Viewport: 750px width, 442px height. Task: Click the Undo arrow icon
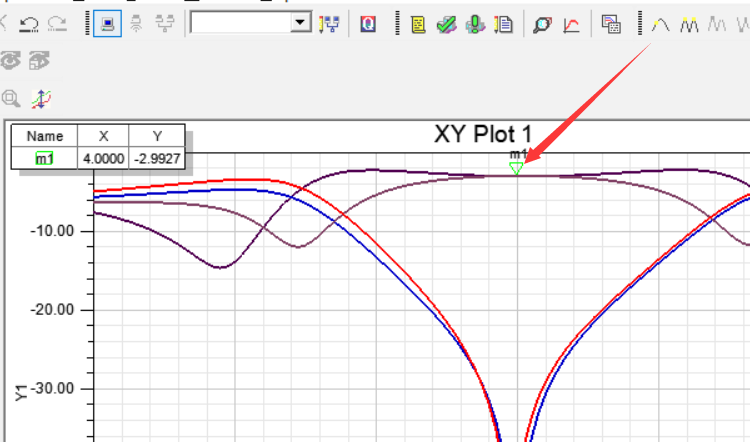click(x=28, y=23)
